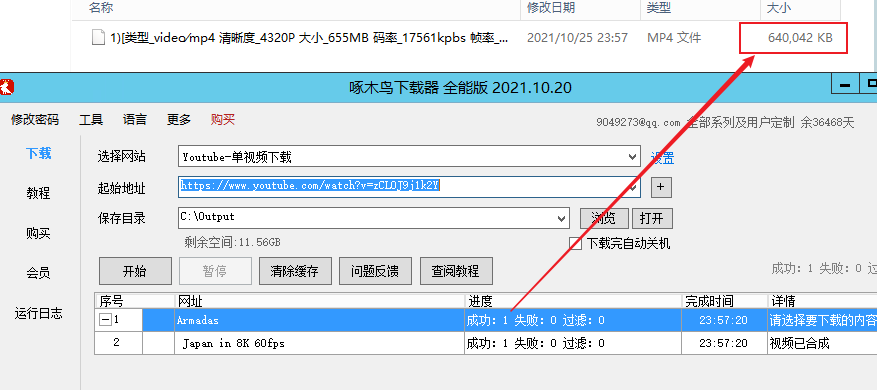Click the 清除缓存 button
Screen dimensions: 877x390
[x=295, y=271]
